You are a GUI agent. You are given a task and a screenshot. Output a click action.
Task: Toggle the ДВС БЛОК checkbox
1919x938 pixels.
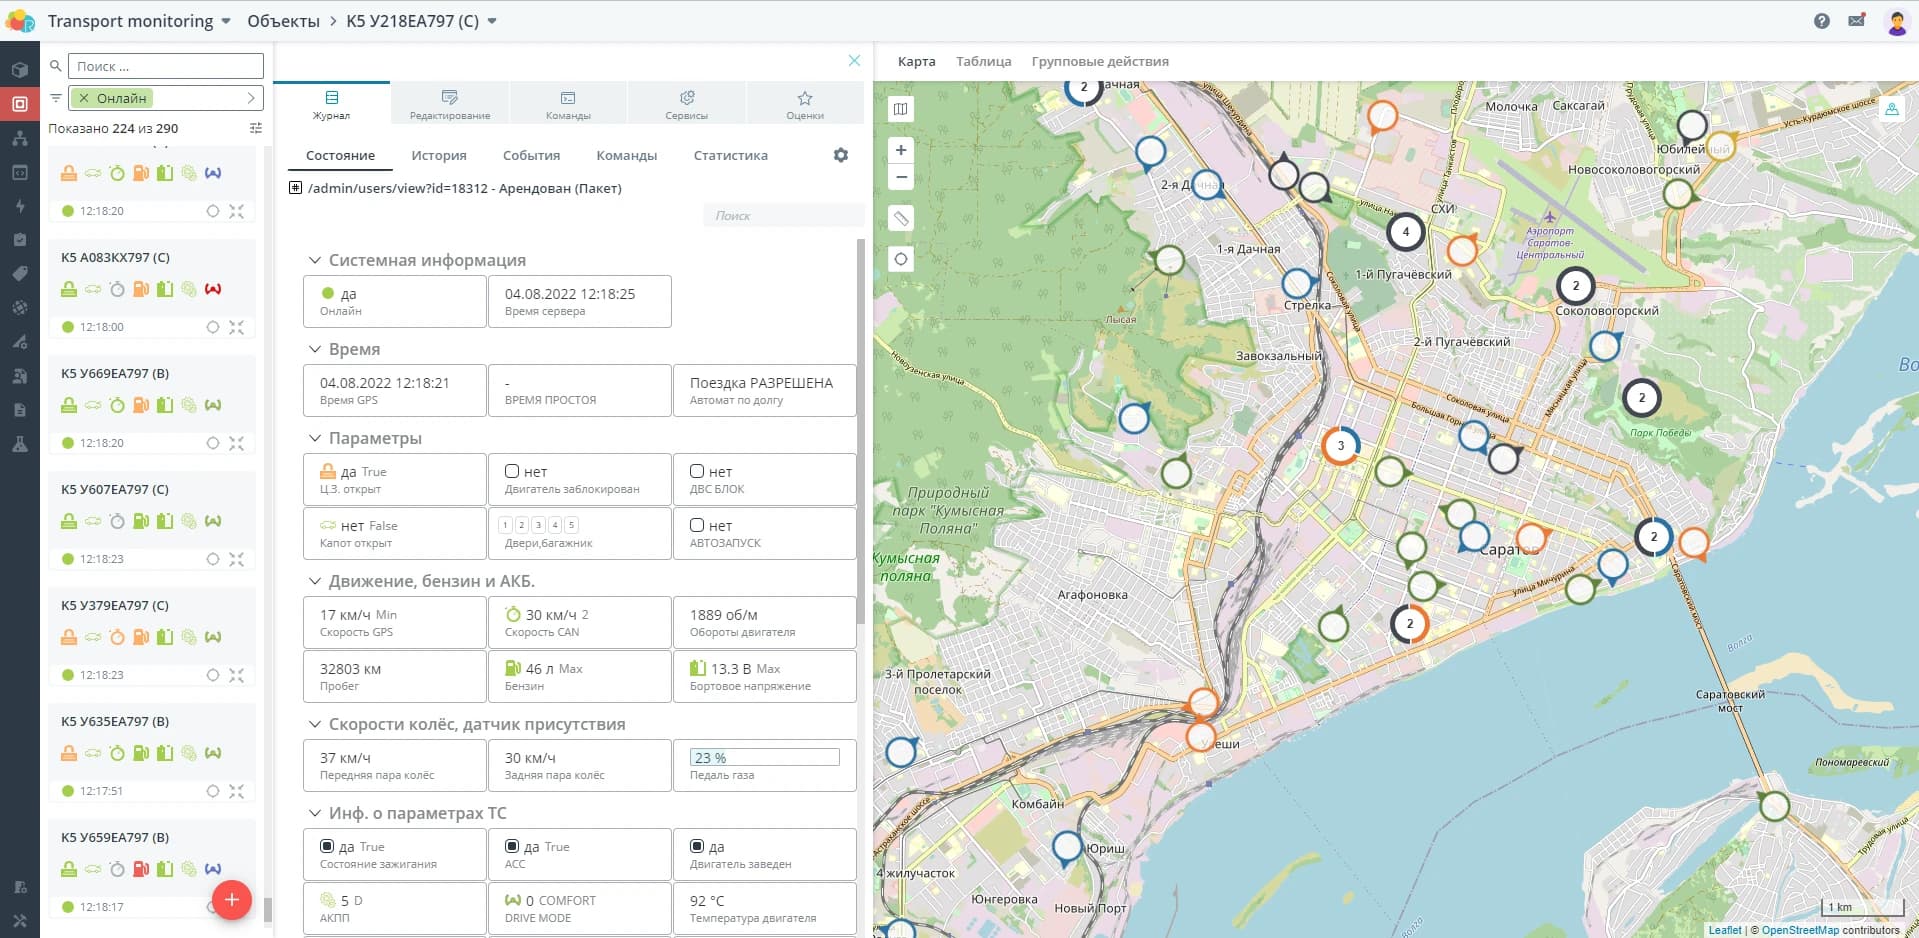pyautogui.click(x=697, y=471)
